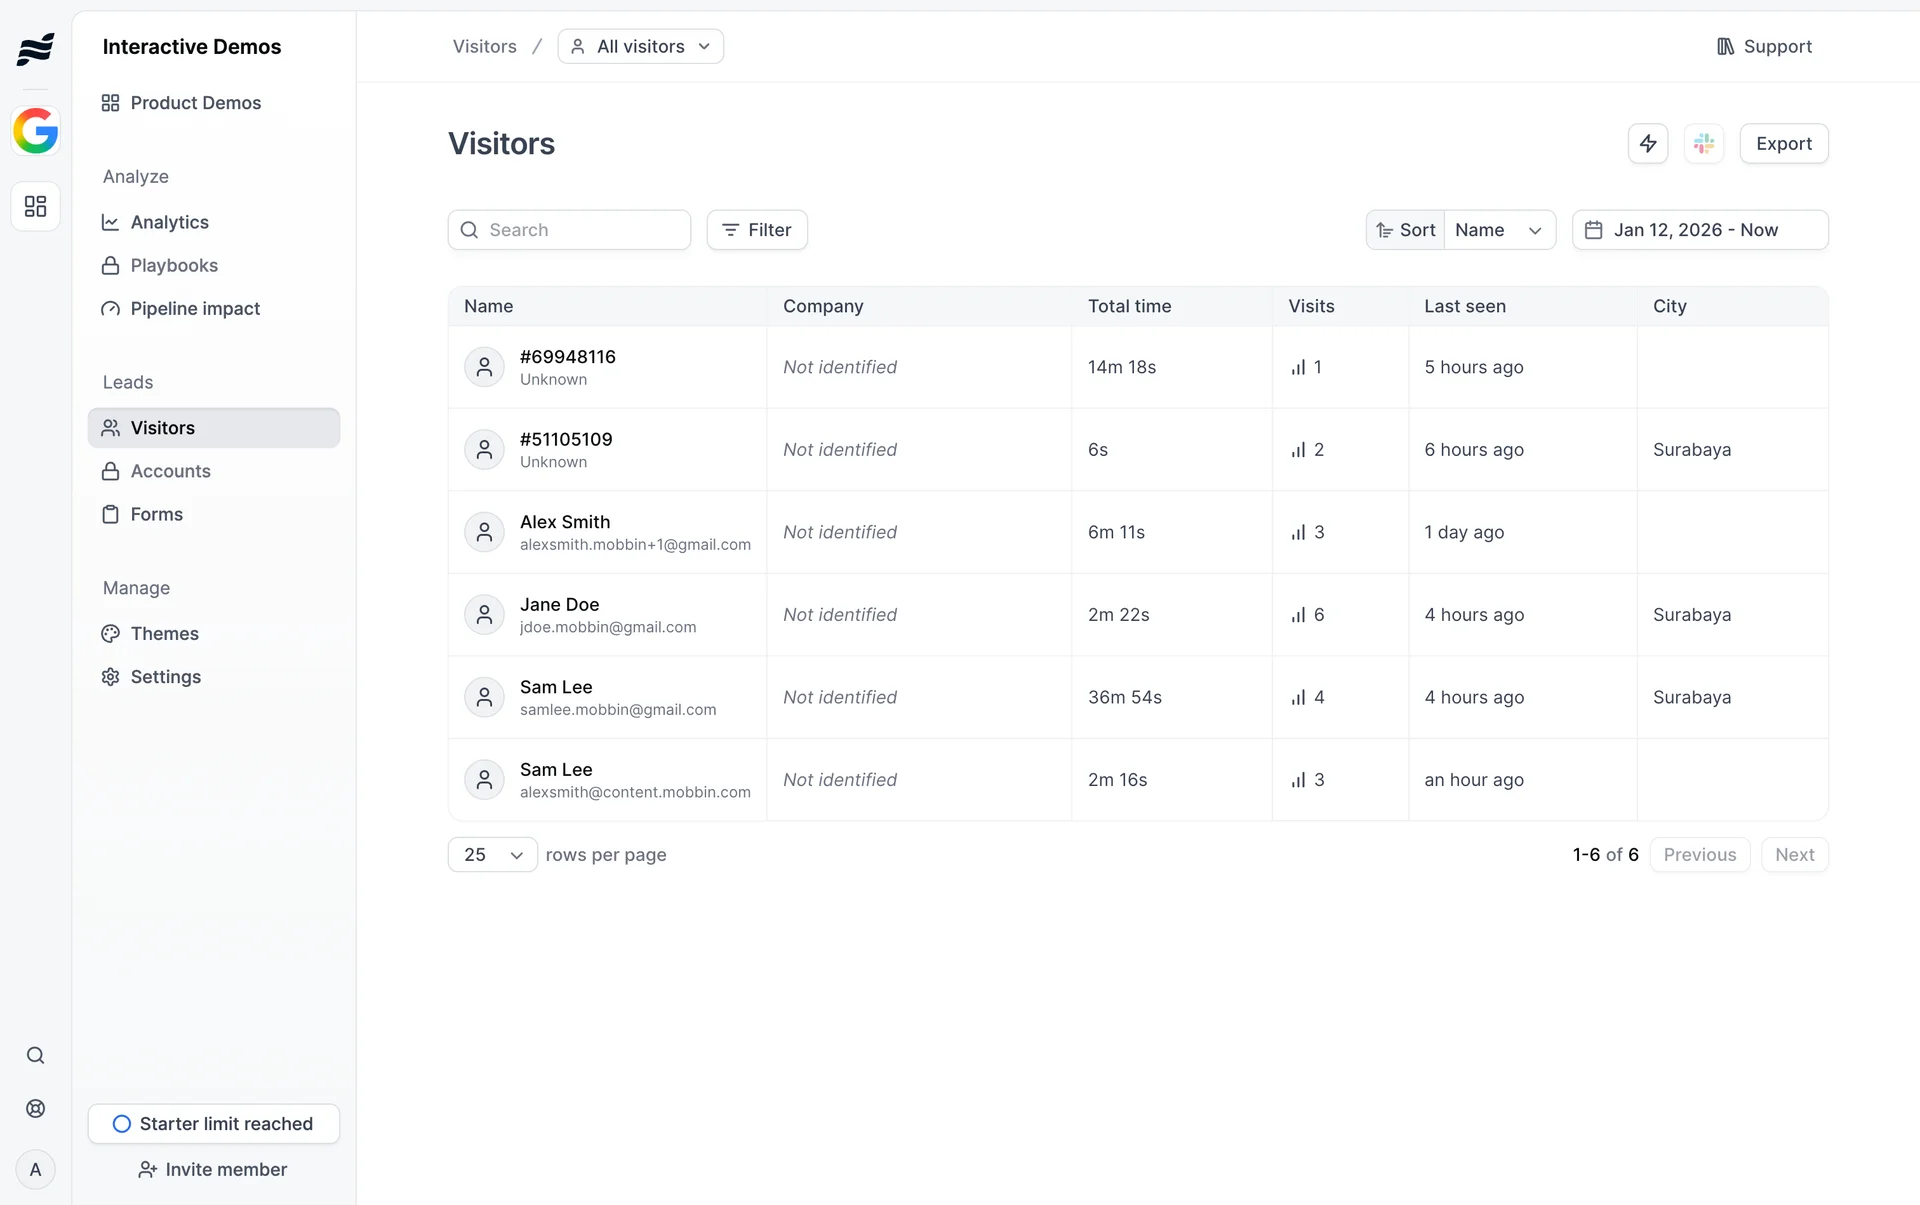Open the Name sort dropdown
This screenshot has width=1920, height=1205.
click(1498, 230)
